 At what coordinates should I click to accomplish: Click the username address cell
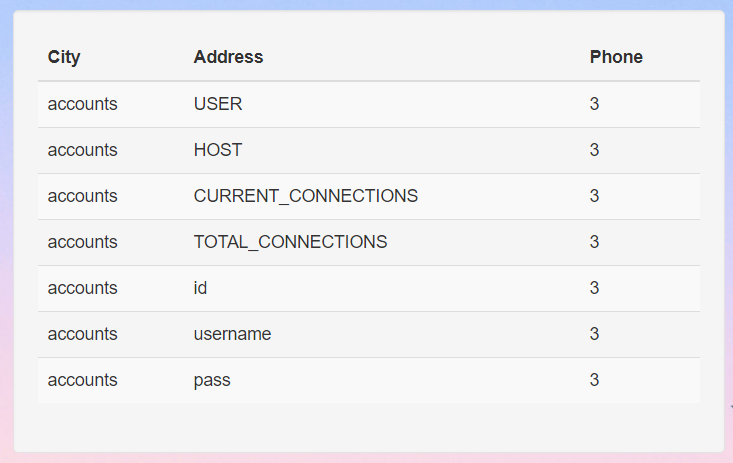(x=232, y=334)
